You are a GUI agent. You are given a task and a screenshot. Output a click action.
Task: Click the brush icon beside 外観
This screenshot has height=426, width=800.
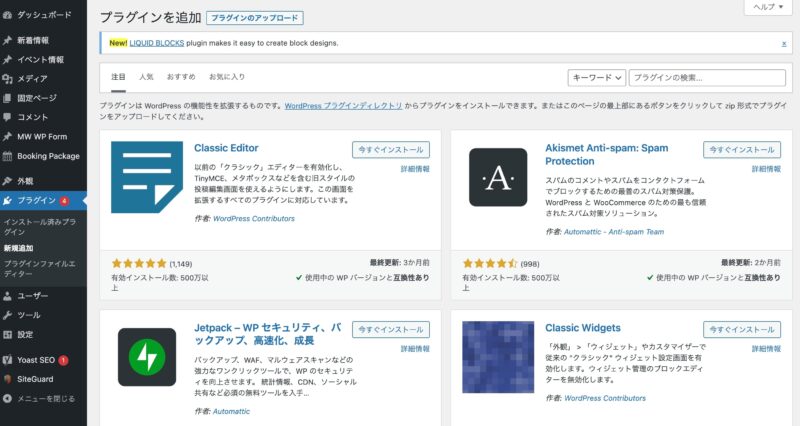coord(7,181)
